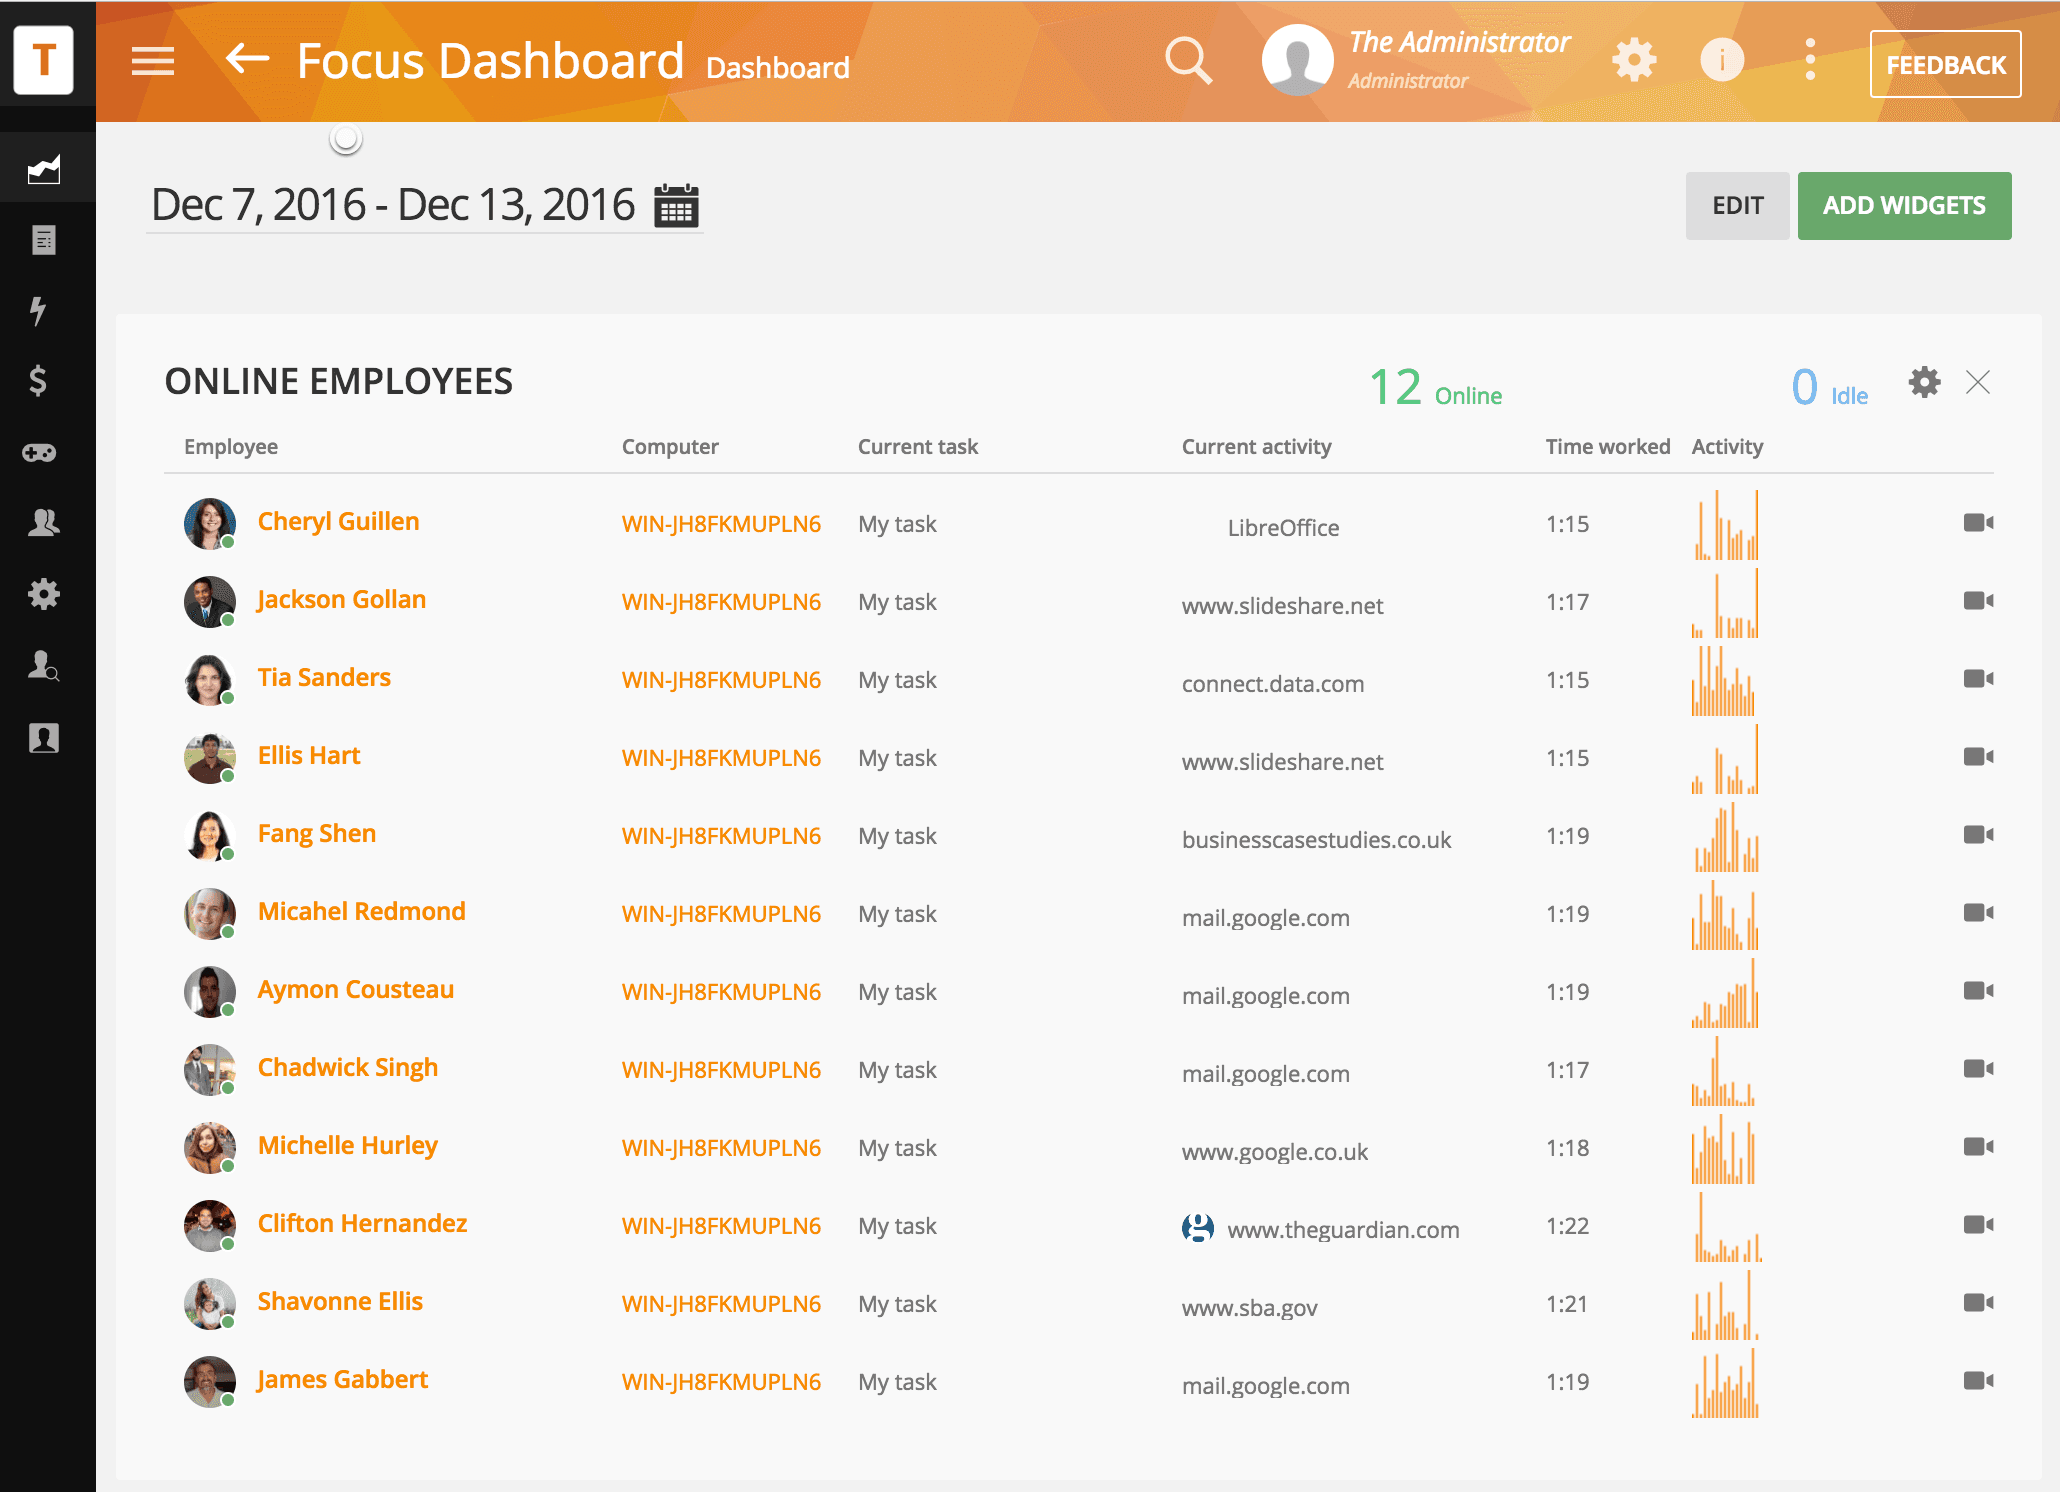The width and height of the screenshot is (2060, 1492).
Task: Open the users group sidebar icon
Action: coord(43,523)
